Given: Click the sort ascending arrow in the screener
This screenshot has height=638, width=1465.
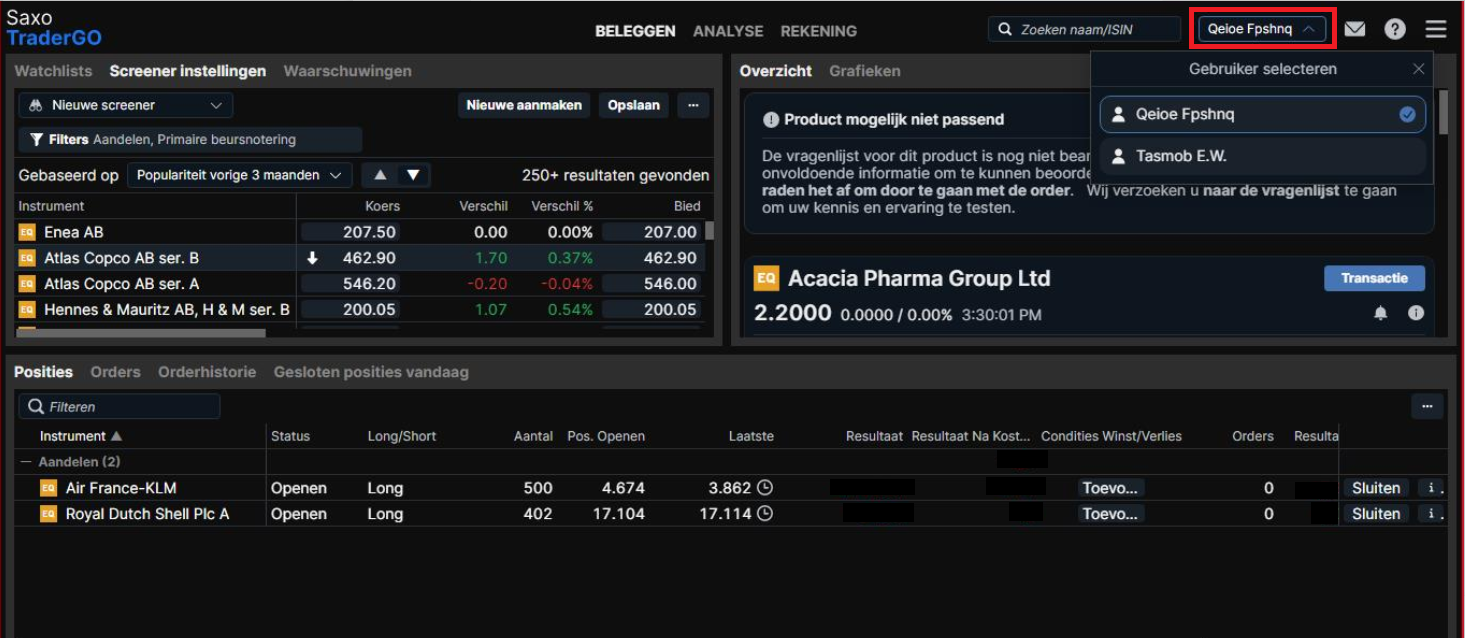Looking at the screenshot, I should (x=380, y=175).
